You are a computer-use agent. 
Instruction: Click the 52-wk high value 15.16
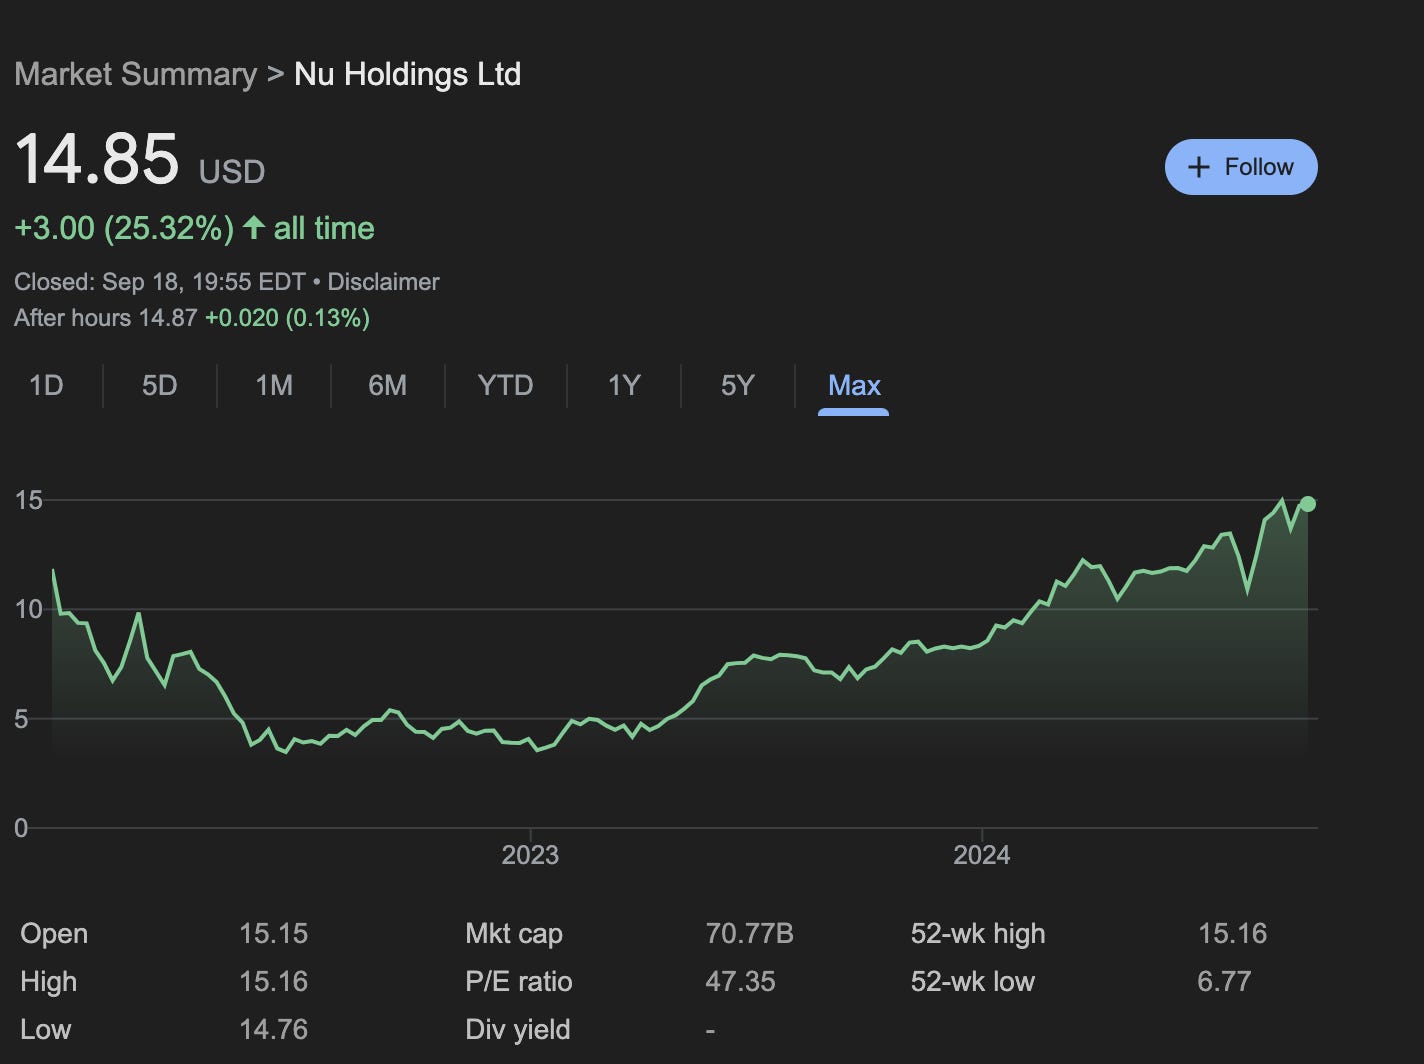click(1234, 933)
